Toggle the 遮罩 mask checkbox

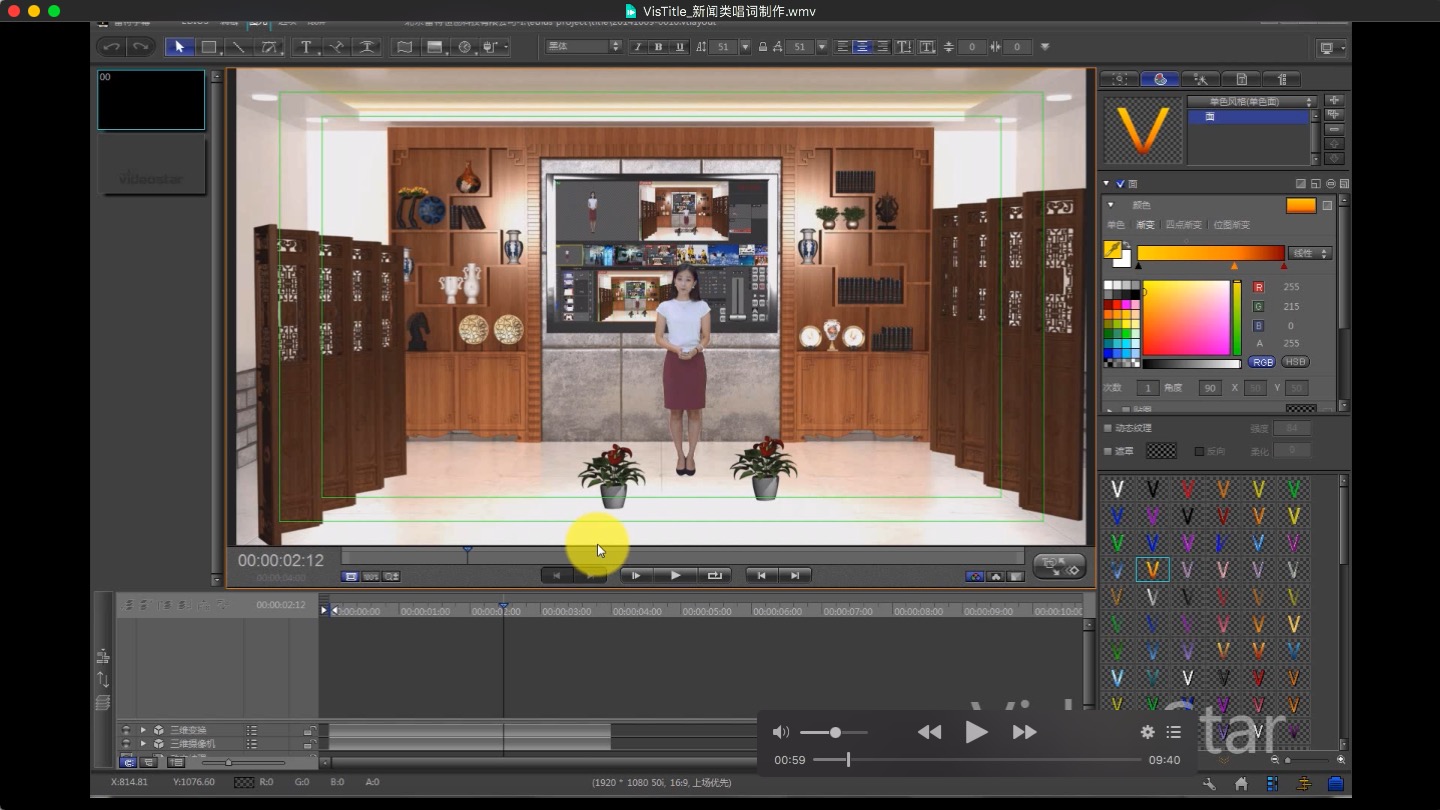pos(1107,451)
